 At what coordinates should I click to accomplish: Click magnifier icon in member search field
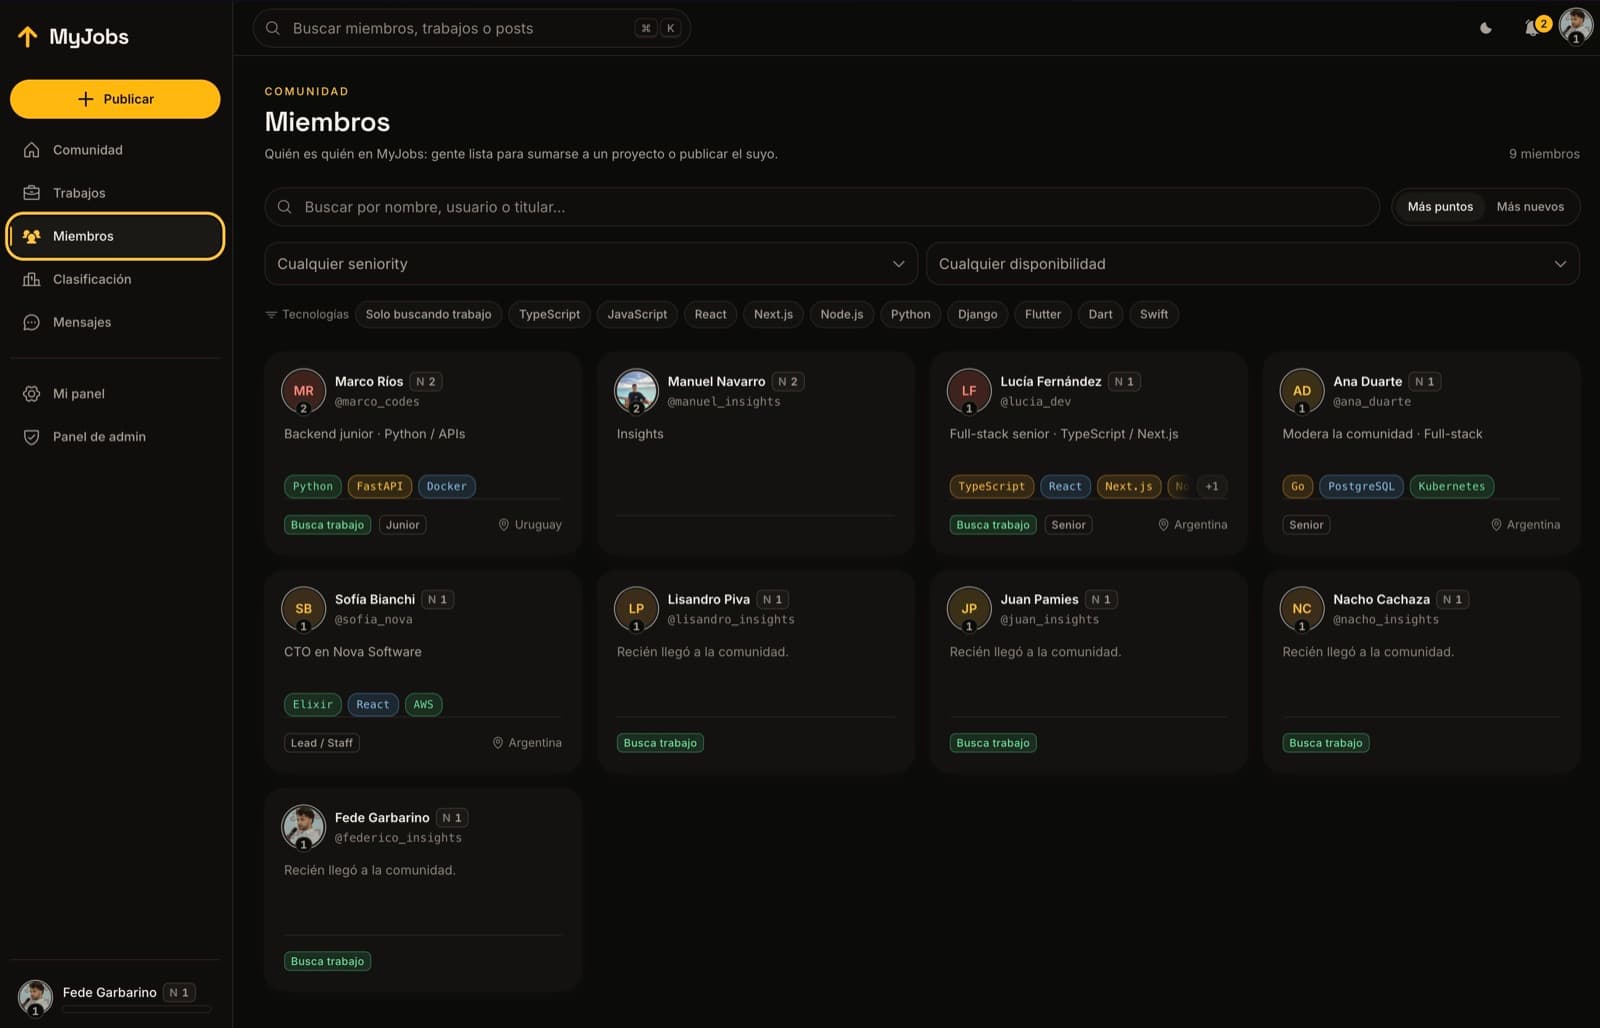coord(285,207)
